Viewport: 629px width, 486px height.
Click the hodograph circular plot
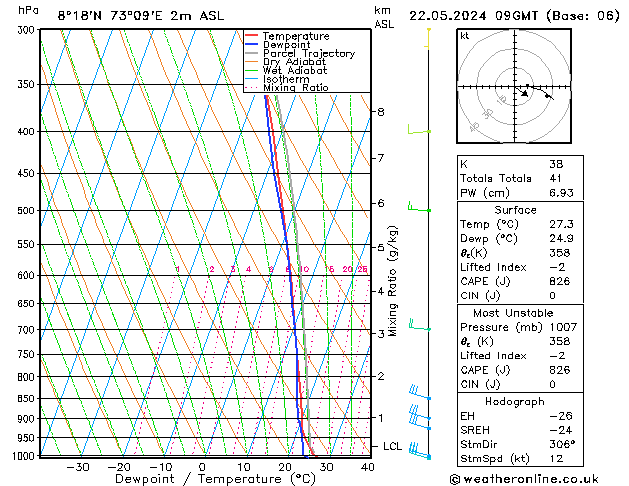tap(514, 86)
